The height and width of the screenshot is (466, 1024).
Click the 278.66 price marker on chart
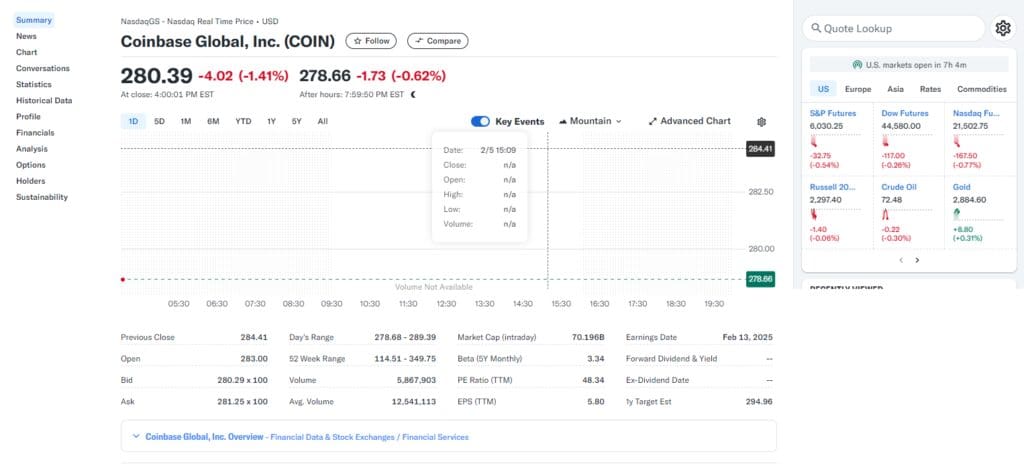click(x=760, y=279)
